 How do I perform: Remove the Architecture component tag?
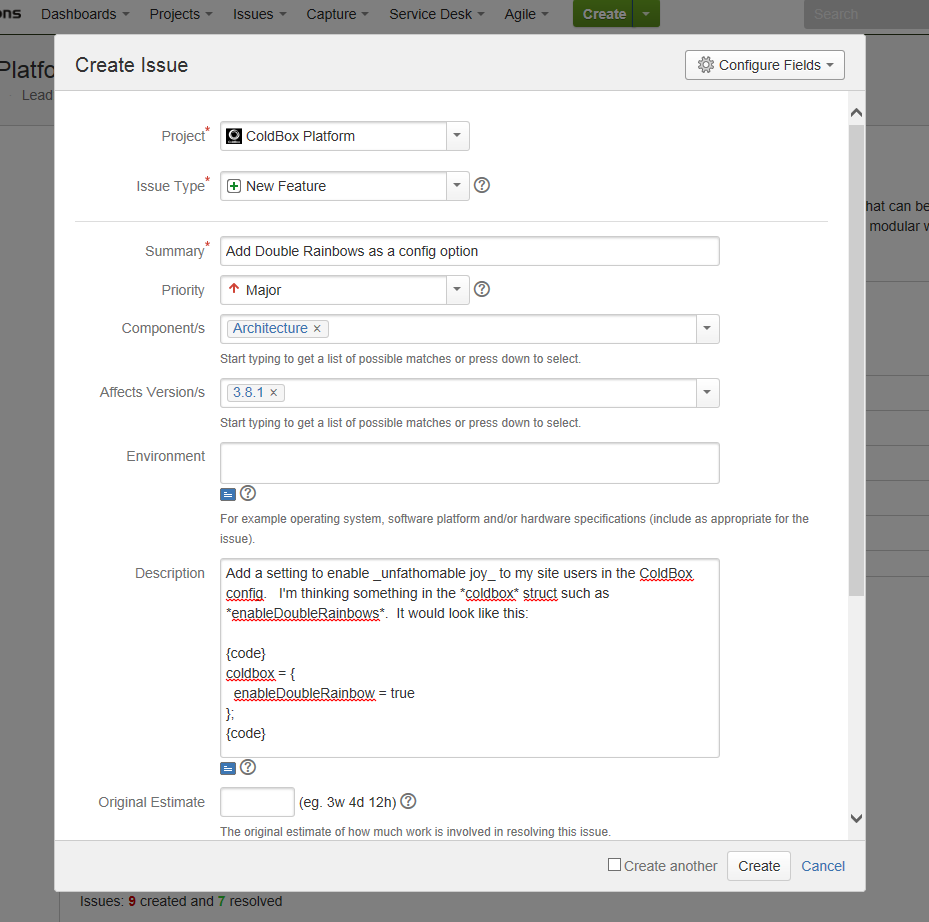tap(317, 329)
